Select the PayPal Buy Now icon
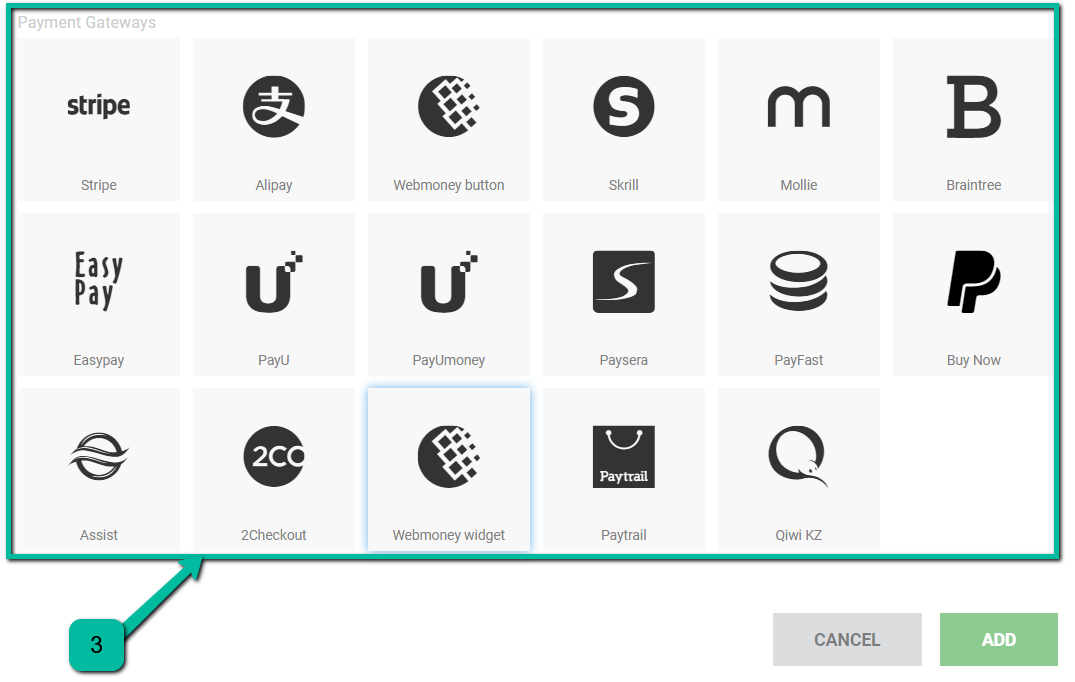 point(974,282)
